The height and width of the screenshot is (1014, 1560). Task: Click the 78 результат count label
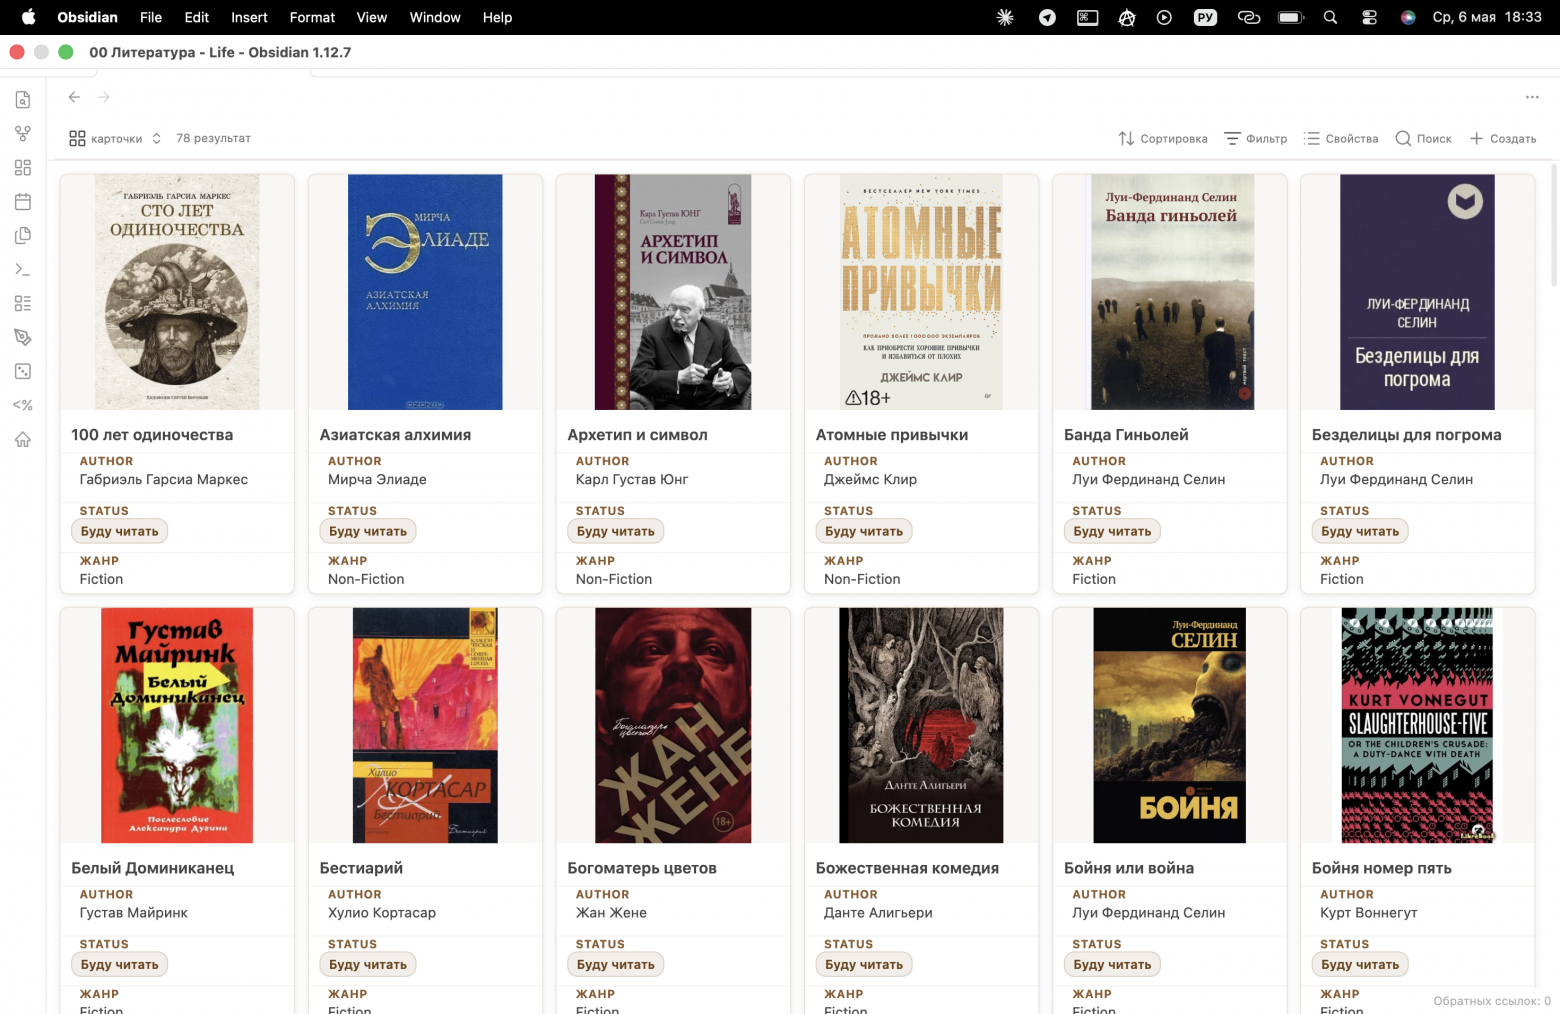click(213, 139)
